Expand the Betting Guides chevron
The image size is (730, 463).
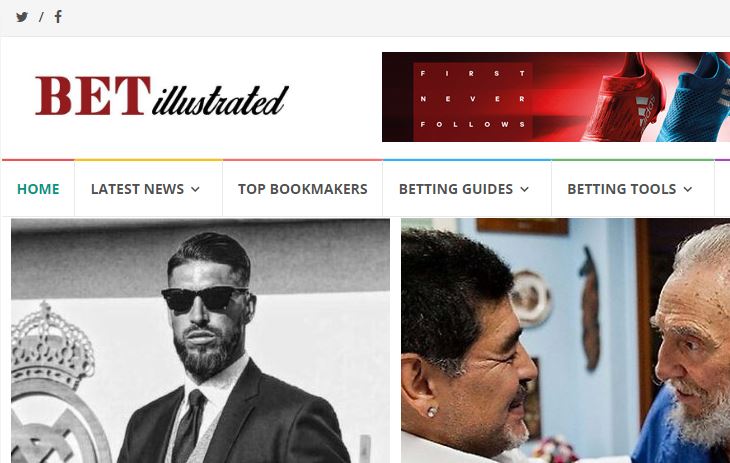(525, 189)
